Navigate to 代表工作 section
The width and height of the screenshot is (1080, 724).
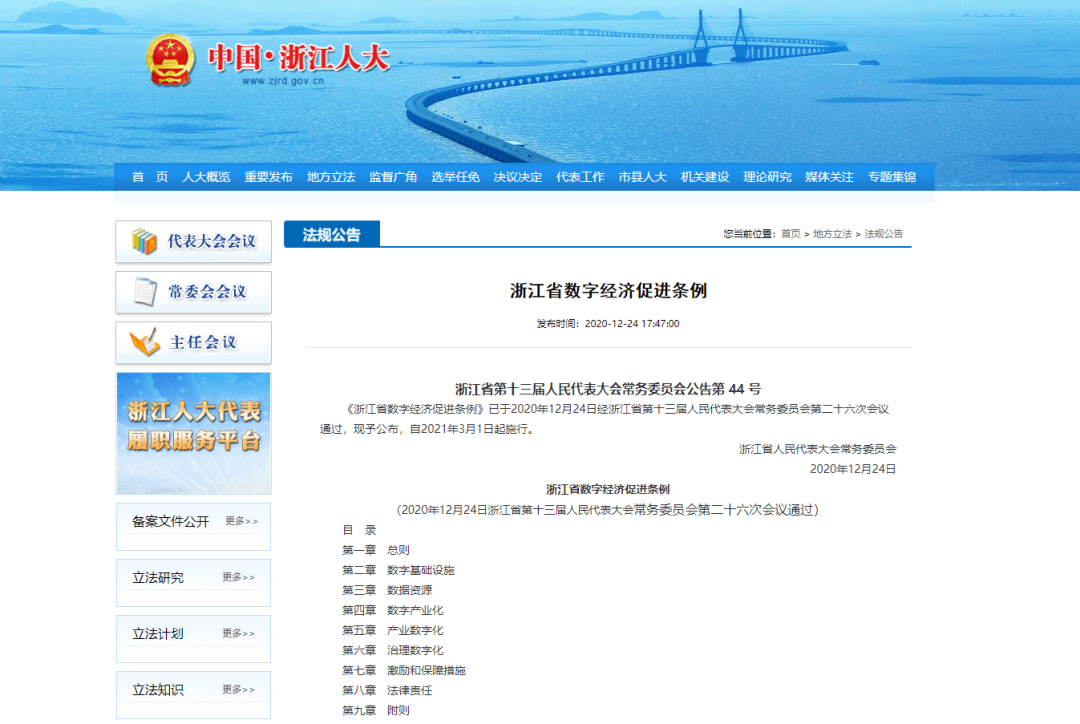580,177
